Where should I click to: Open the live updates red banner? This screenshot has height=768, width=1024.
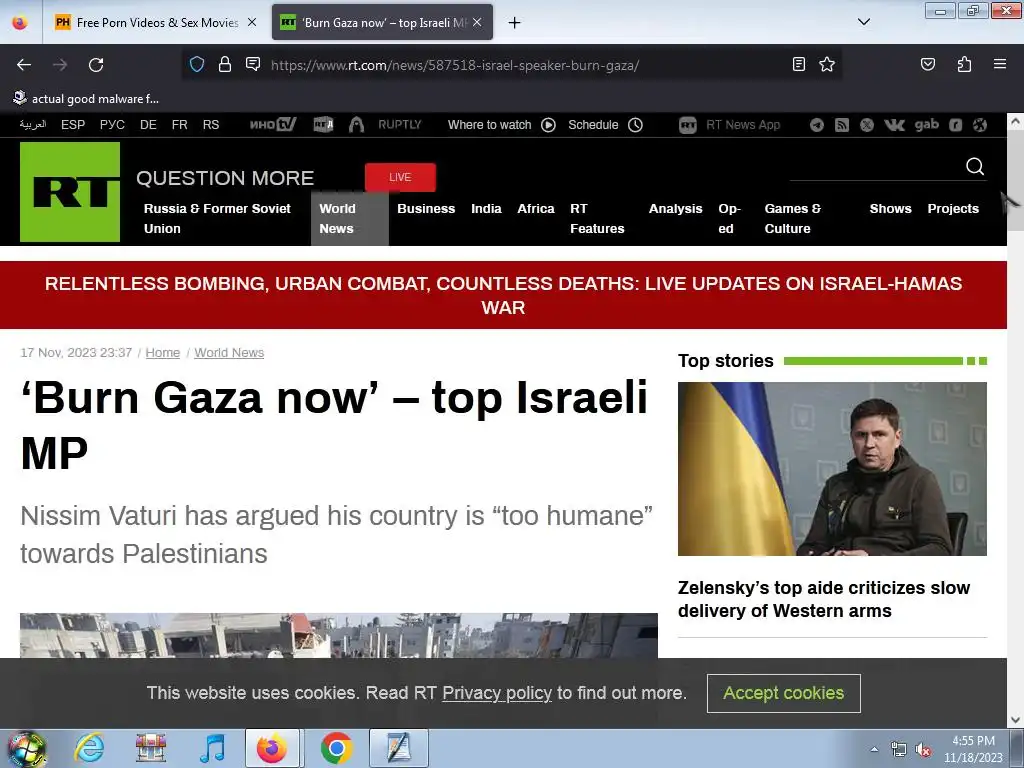point(503,295)
